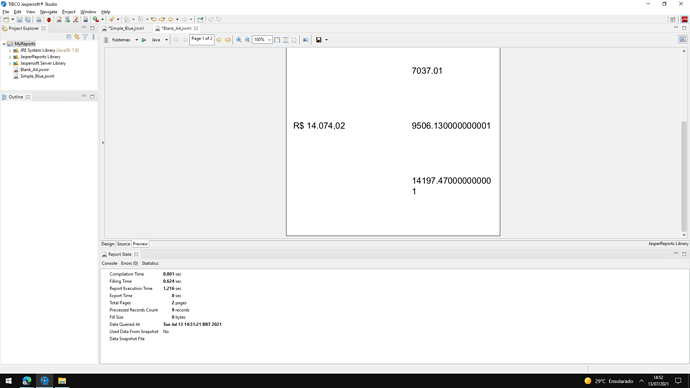Screen dimensions: 690x388
Task: Switch to the Design tab
Action: tap(108, 244)
